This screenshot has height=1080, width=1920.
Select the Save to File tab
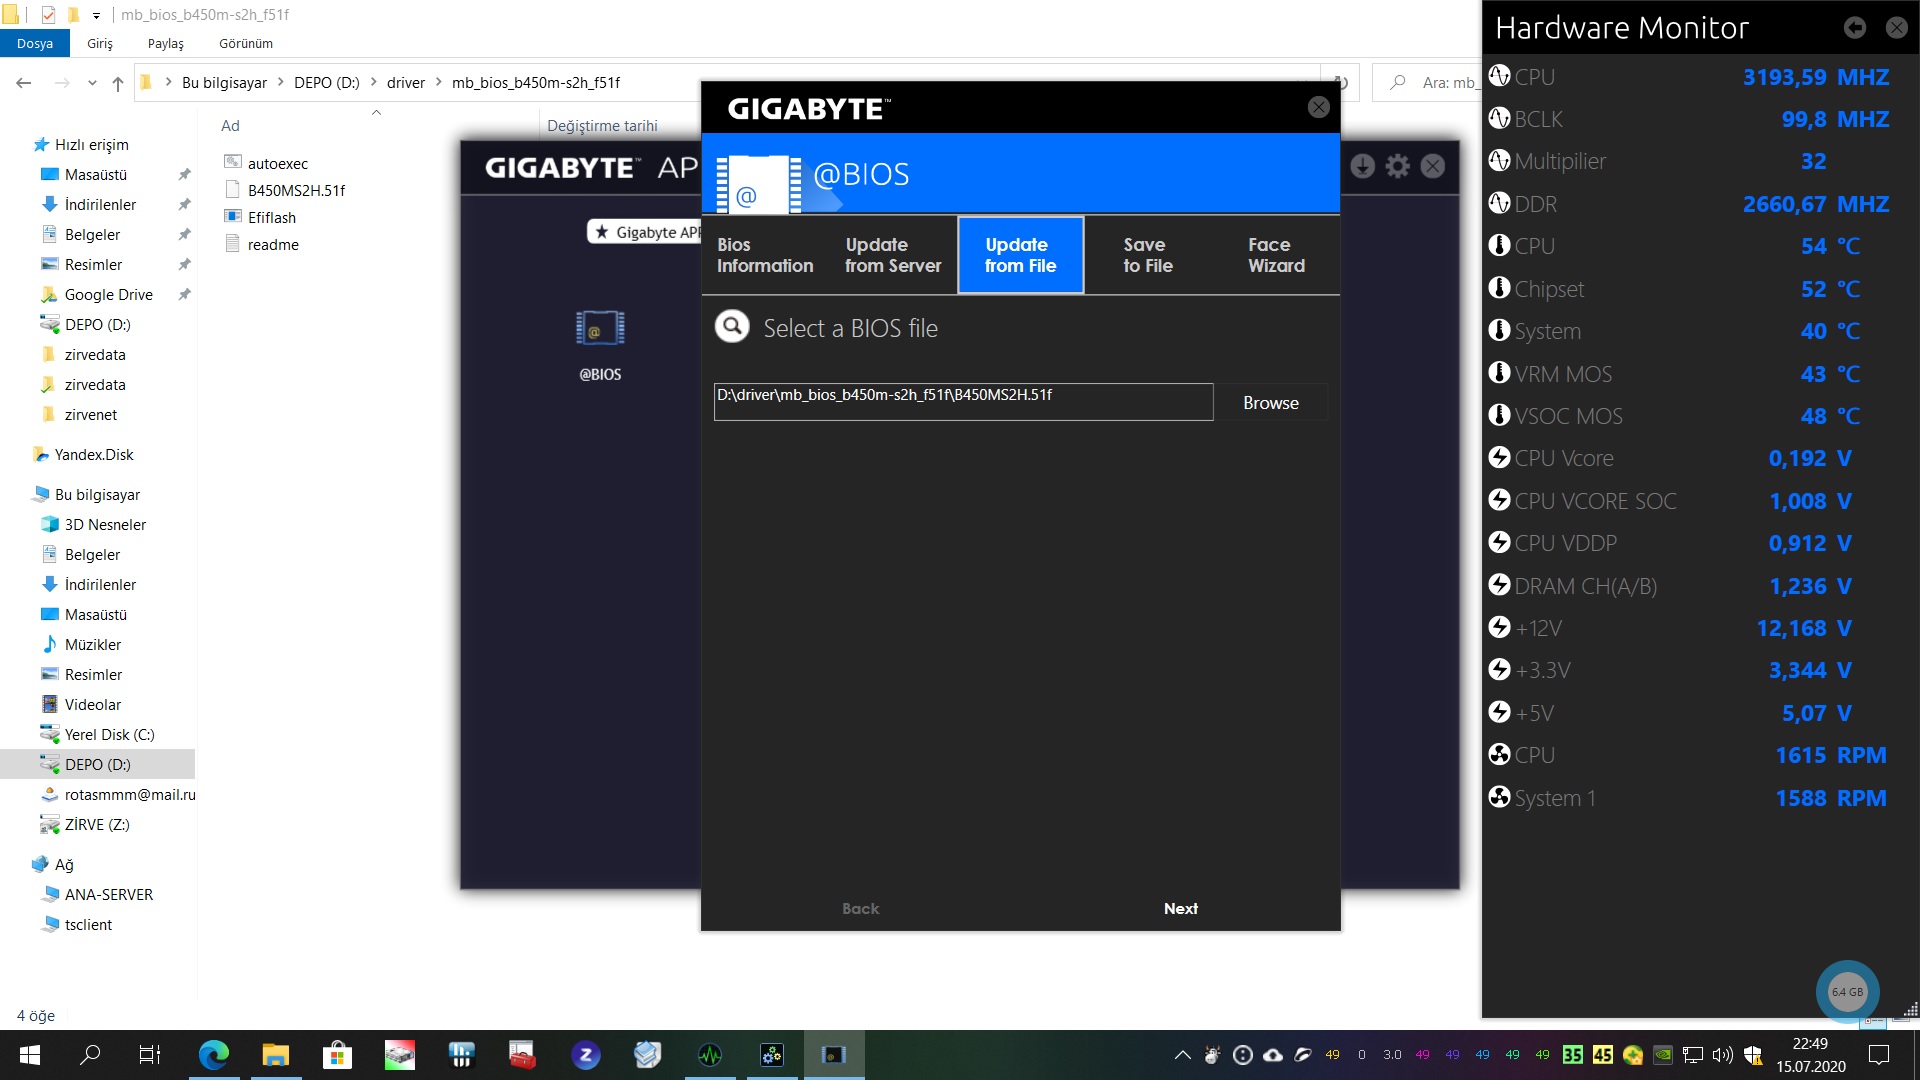click(x=1147, y=255)
